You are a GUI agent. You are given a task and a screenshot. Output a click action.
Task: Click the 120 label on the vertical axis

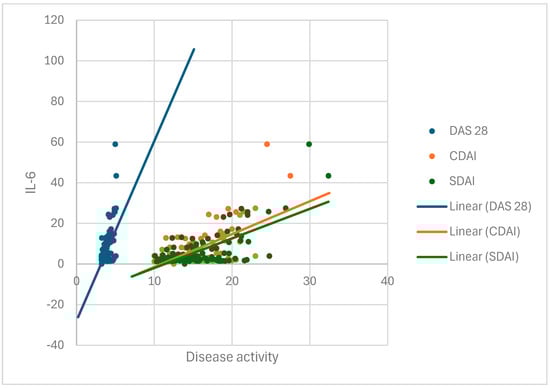[x=54, y=20]
